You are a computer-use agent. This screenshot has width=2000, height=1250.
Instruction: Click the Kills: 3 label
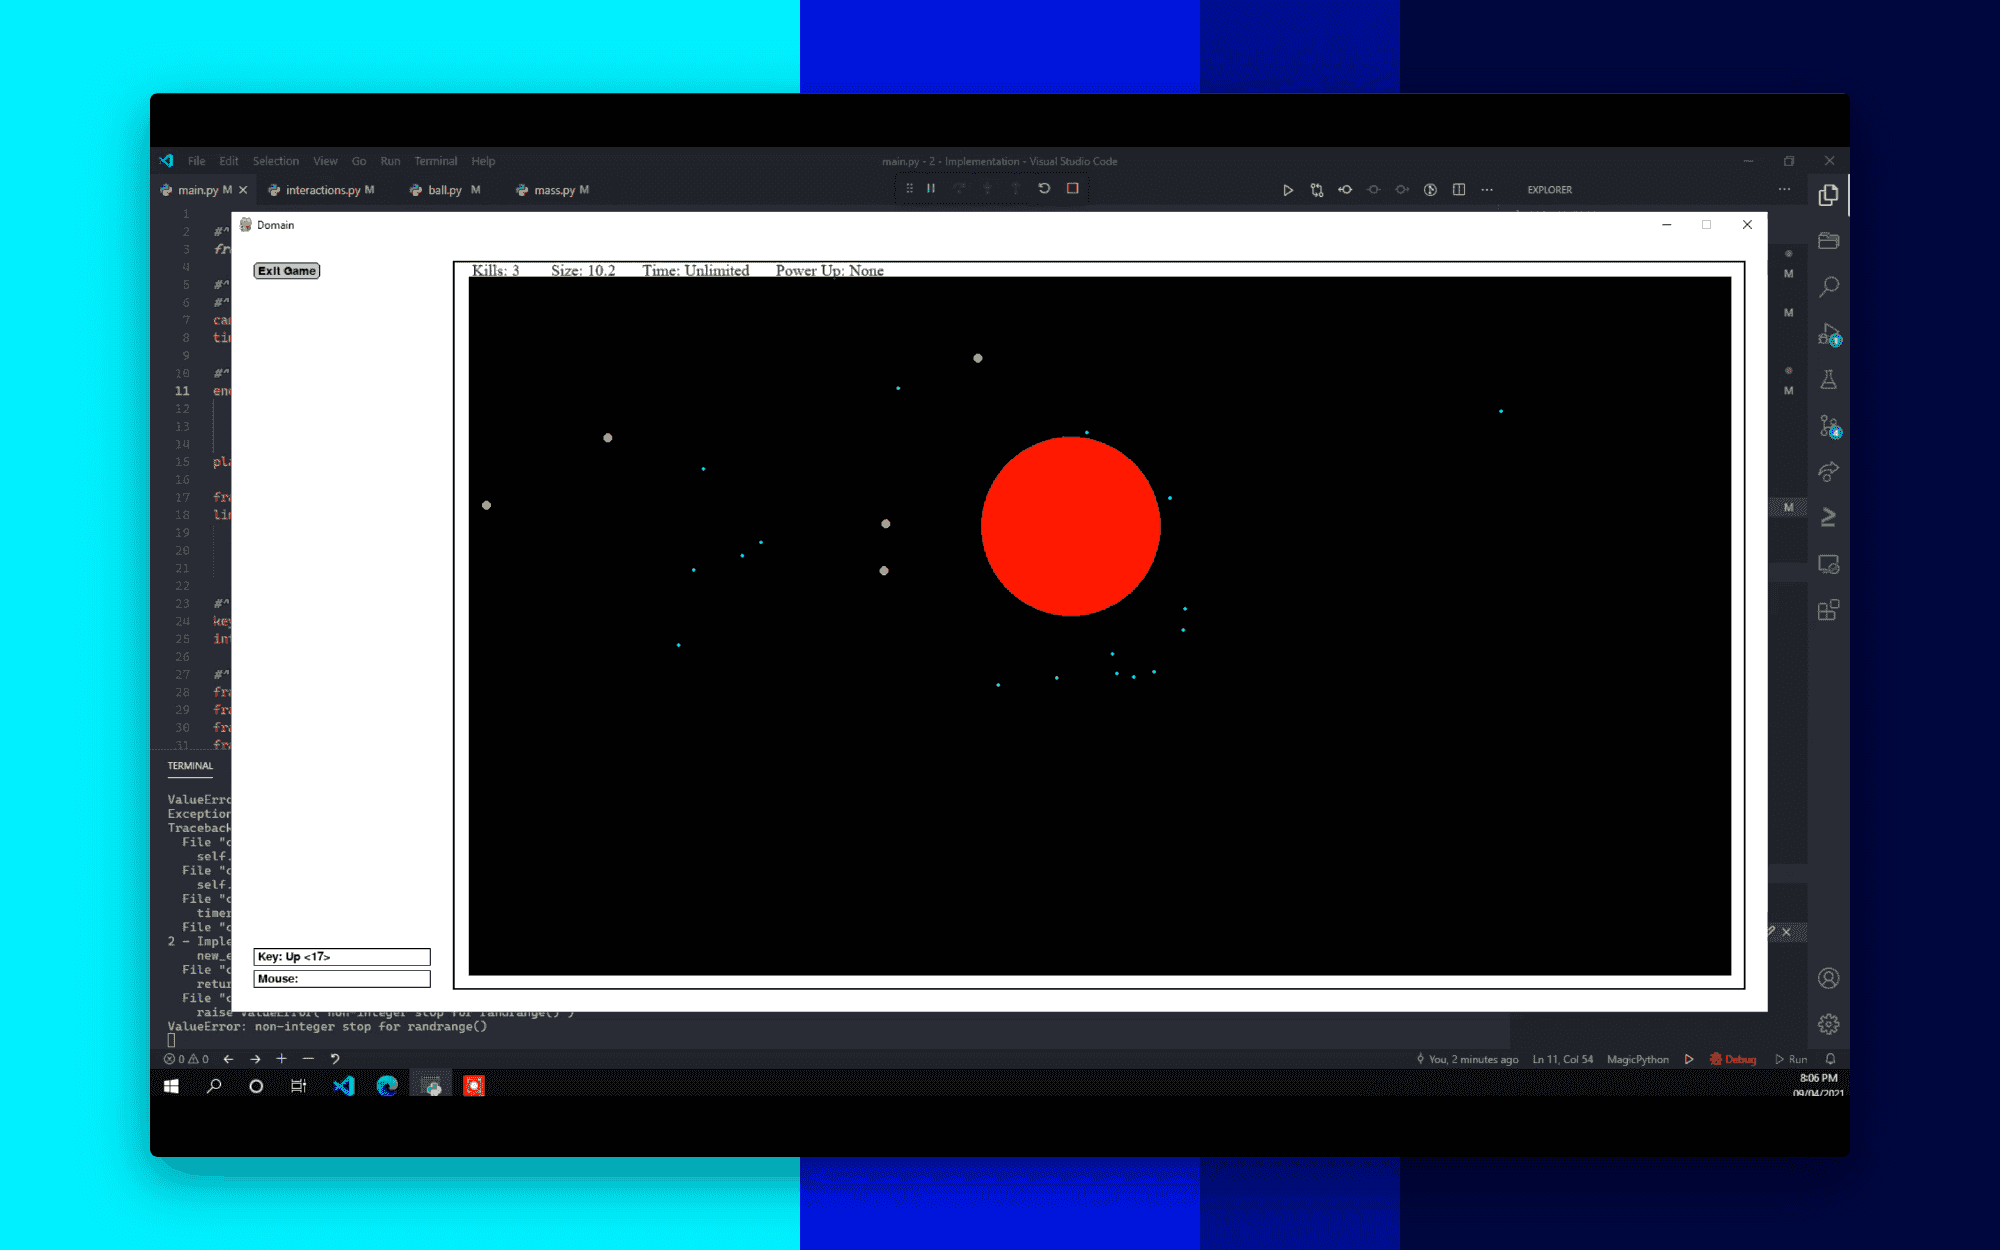pyautogui.click(x=495, y=270)
